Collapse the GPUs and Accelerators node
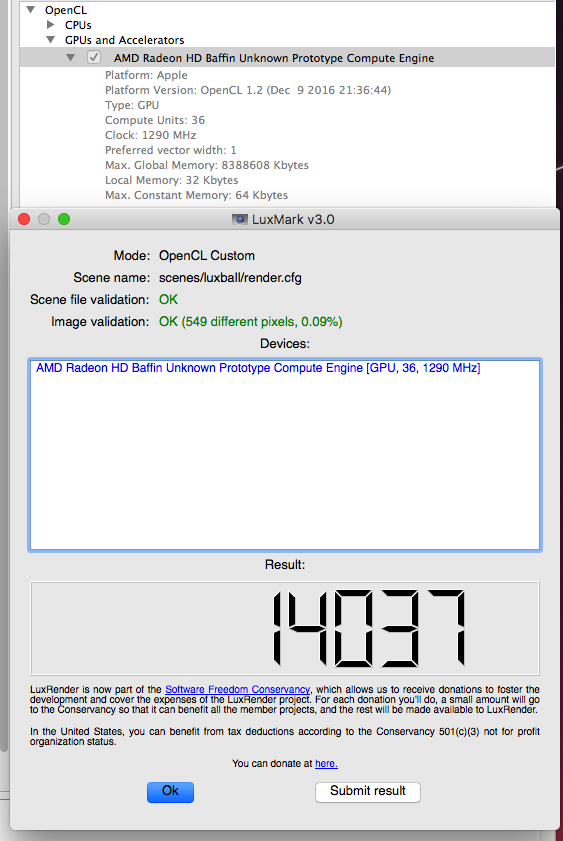The width and height of the screenshot is (563, 841). pos(50,40)
